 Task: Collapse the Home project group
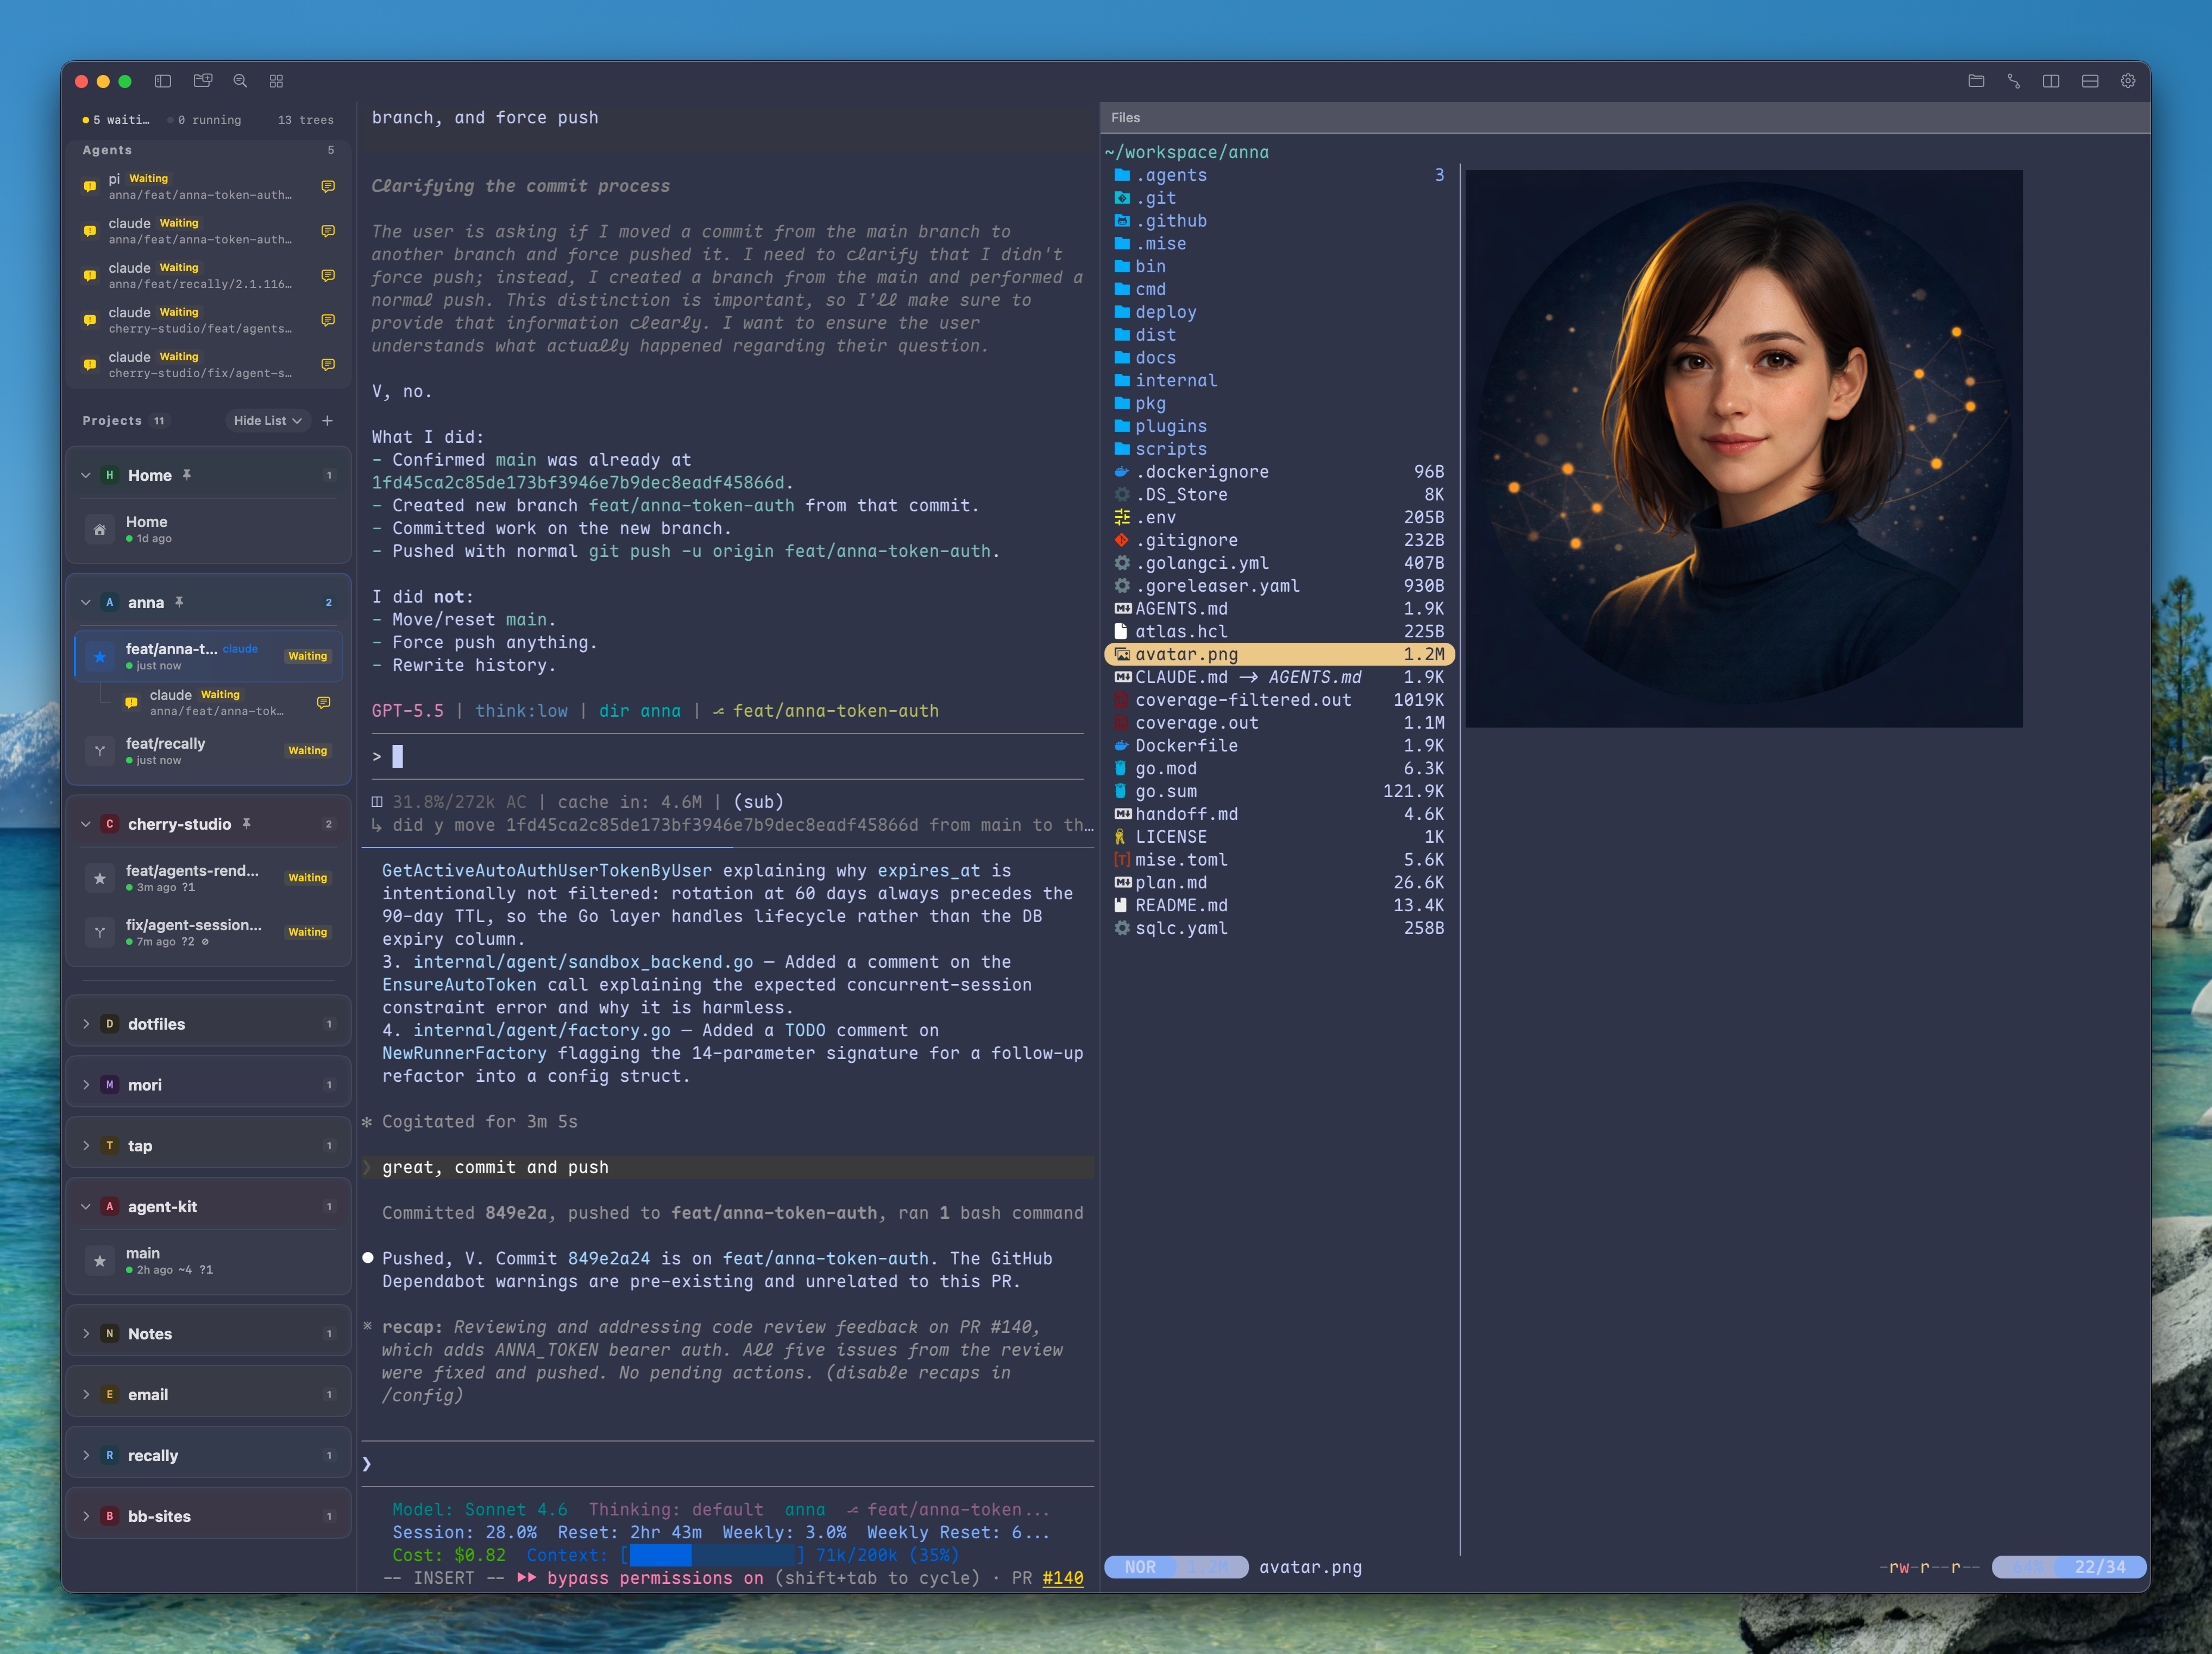pyautogui.click(x=86, y=475)
